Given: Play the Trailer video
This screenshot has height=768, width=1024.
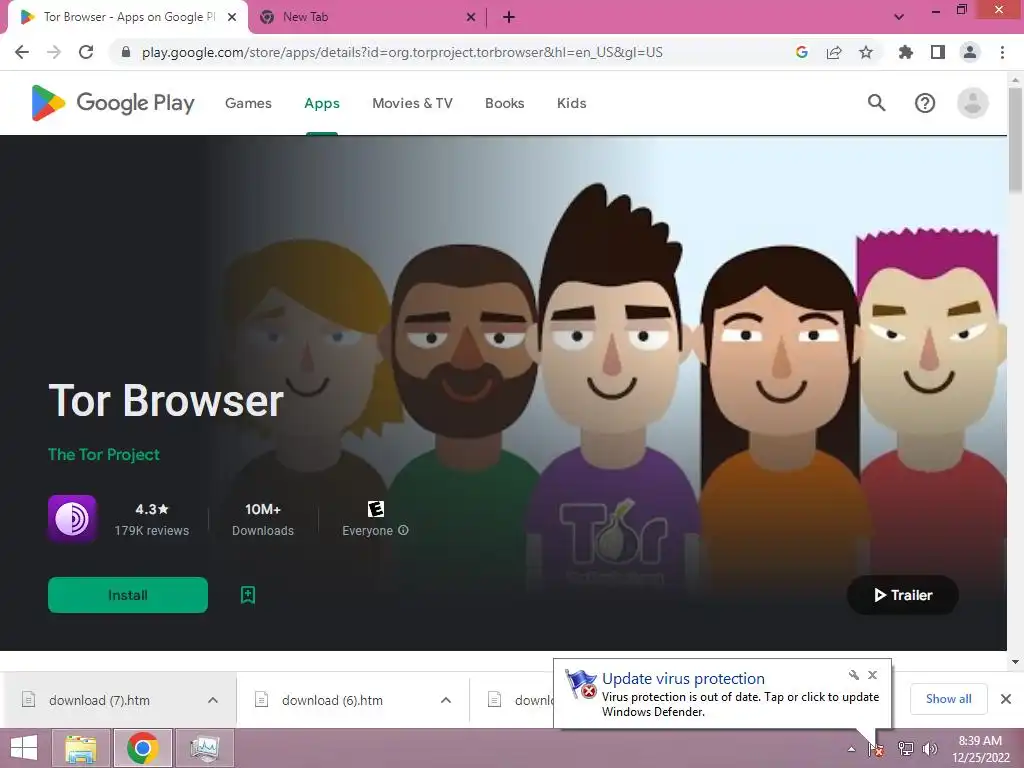Looking at the screenshot, I should (903, 595).
